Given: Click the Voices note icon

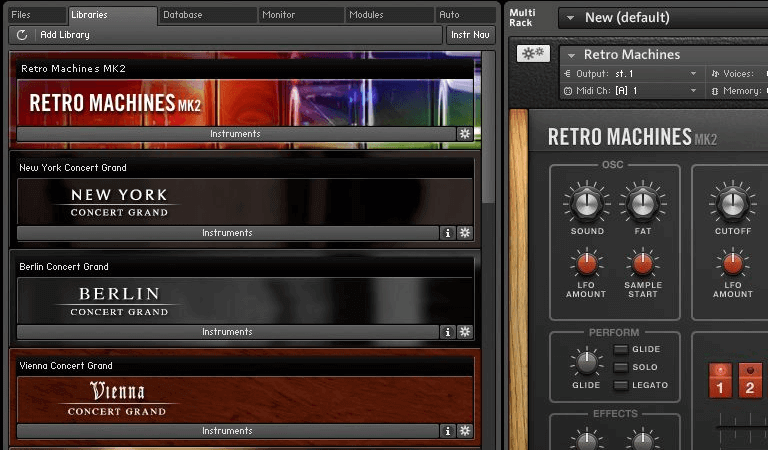Looking at the screenshot, I should coord(715,74).
